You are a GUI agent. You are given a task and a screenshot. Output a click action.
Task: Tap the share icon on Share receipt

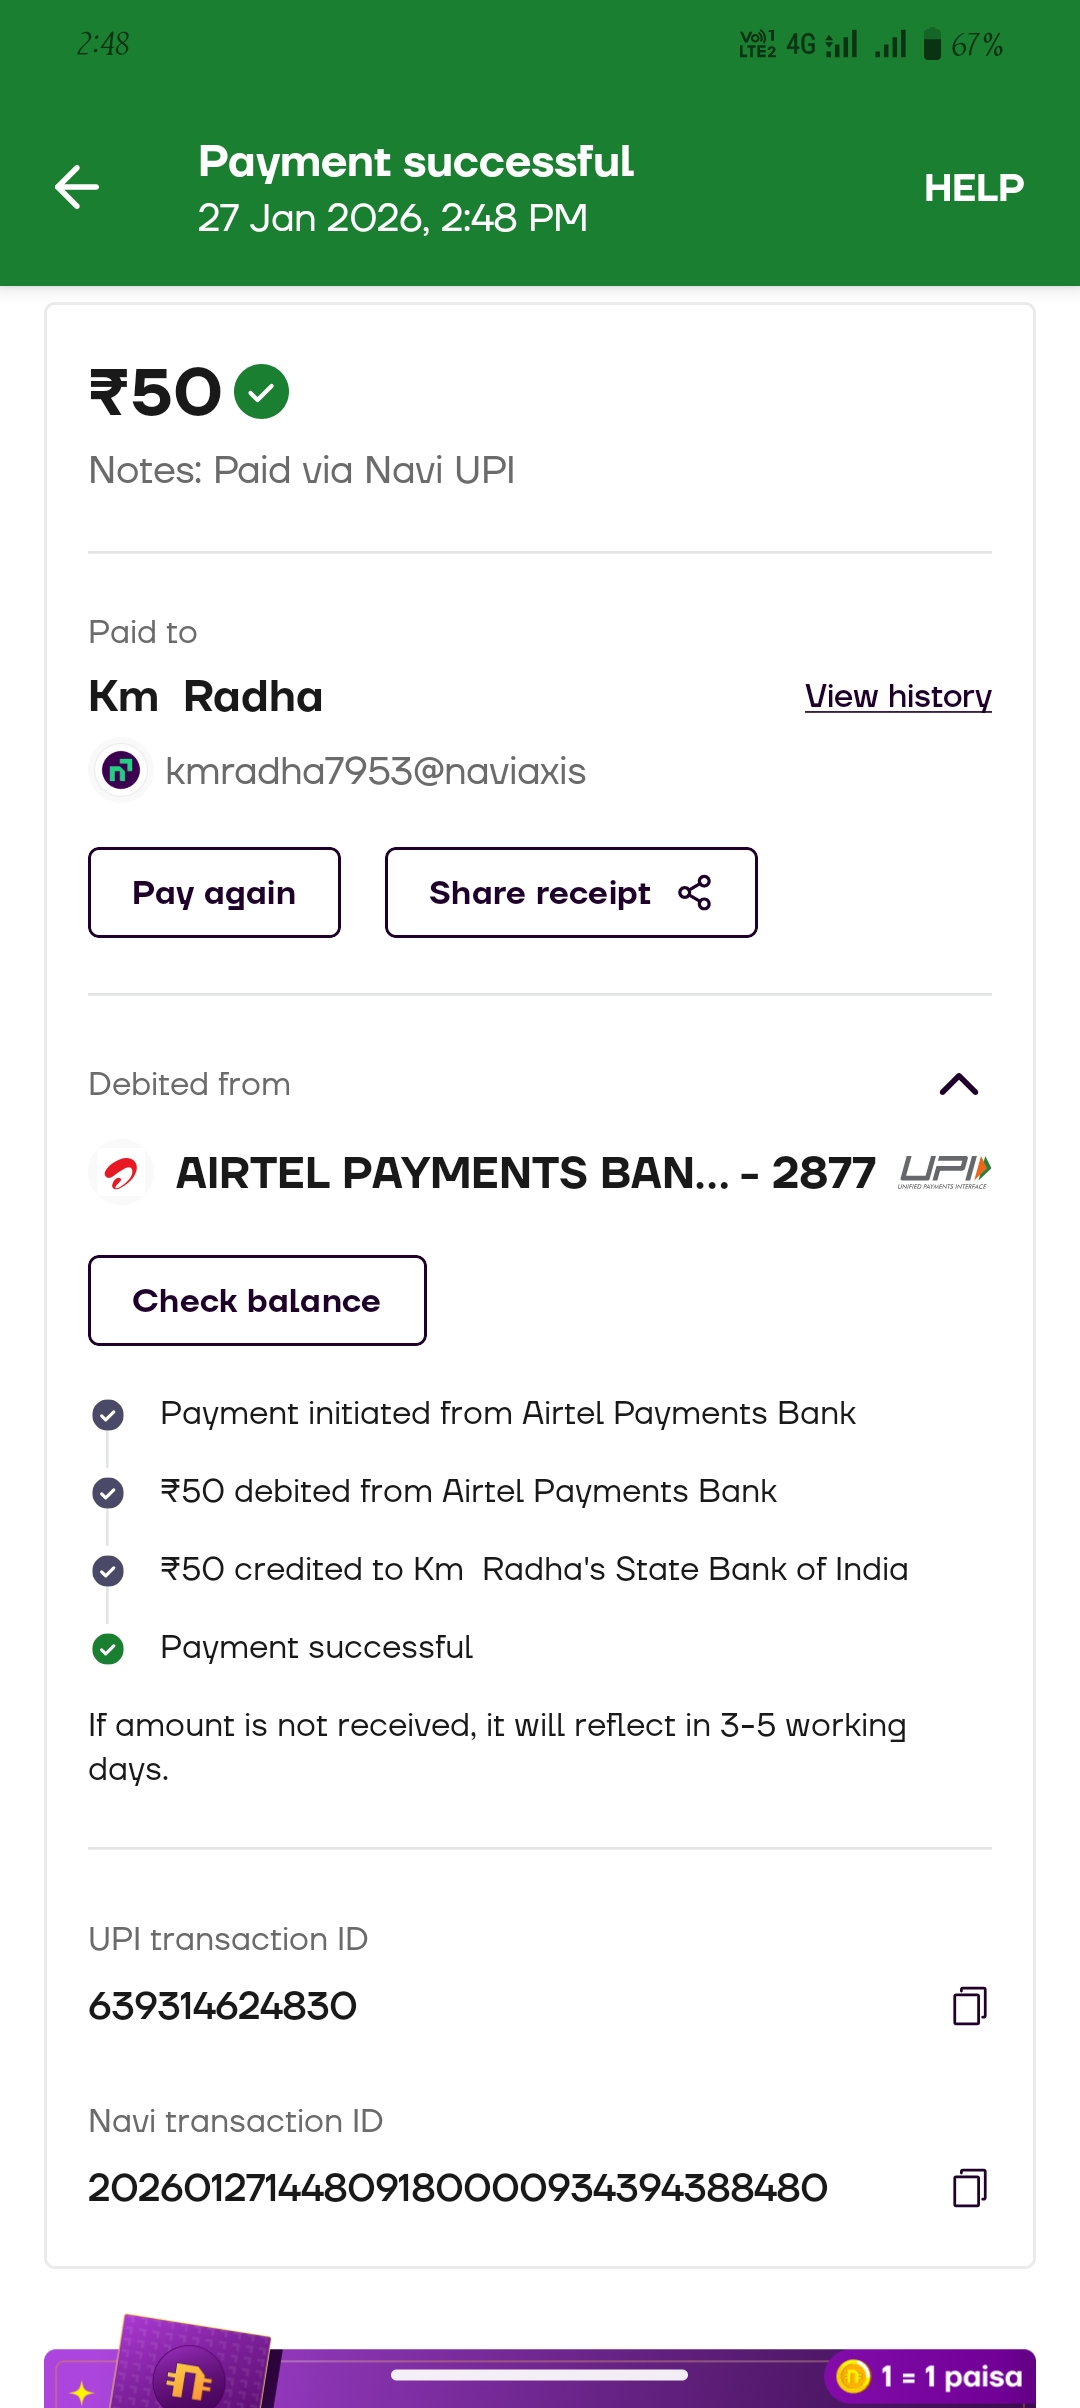click(695, 893)
